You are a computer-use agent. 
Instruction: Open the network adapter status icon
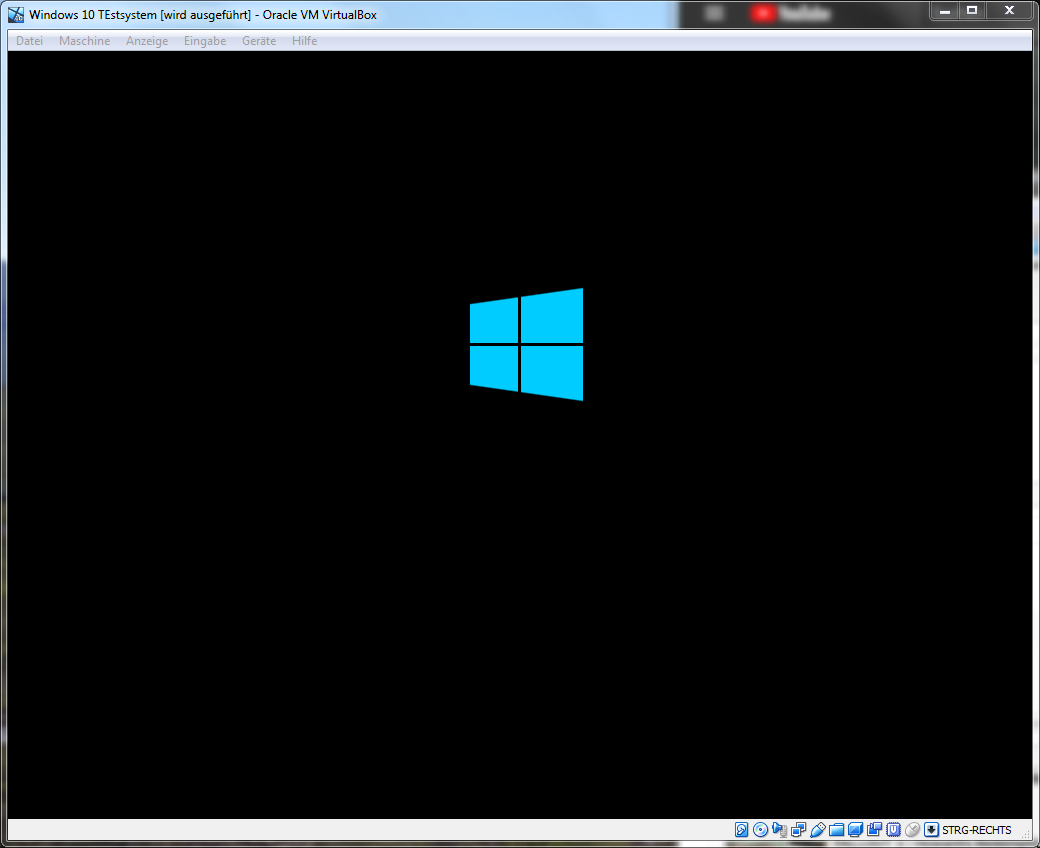[x=798, y=830]
